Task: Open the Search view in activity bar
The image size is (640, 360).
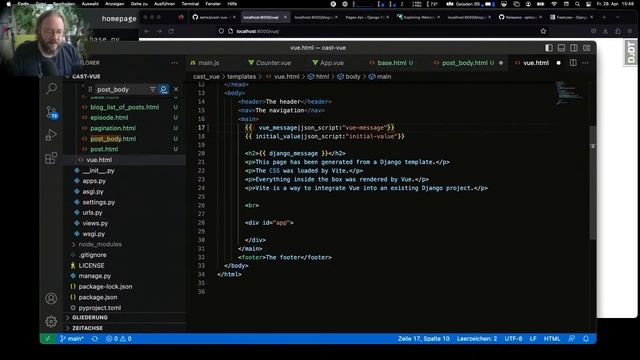Action: (51, 88)
